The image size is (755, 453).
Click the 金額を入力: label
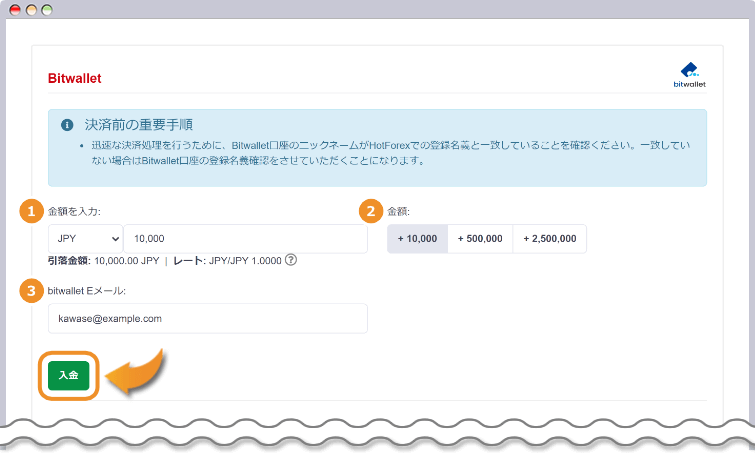[x=74, y=211]
